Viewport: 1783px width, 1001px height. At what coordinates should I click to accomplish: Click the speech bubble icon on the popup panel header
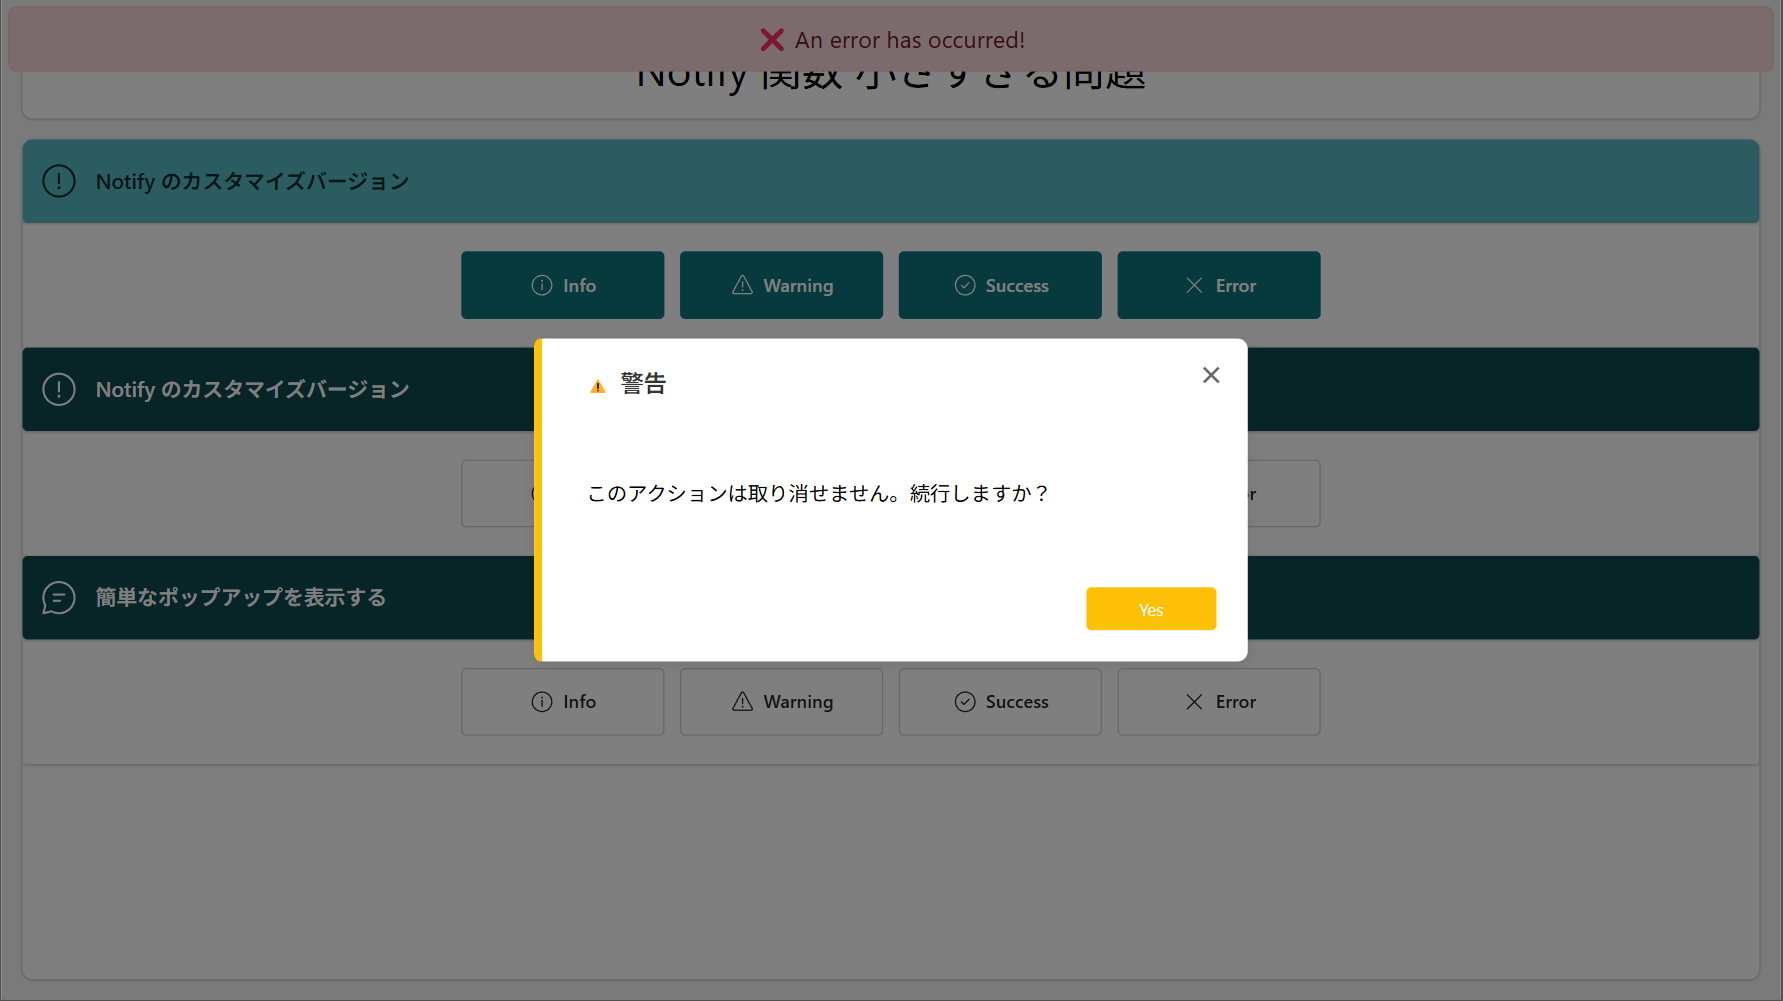click(x=58, y=598)
